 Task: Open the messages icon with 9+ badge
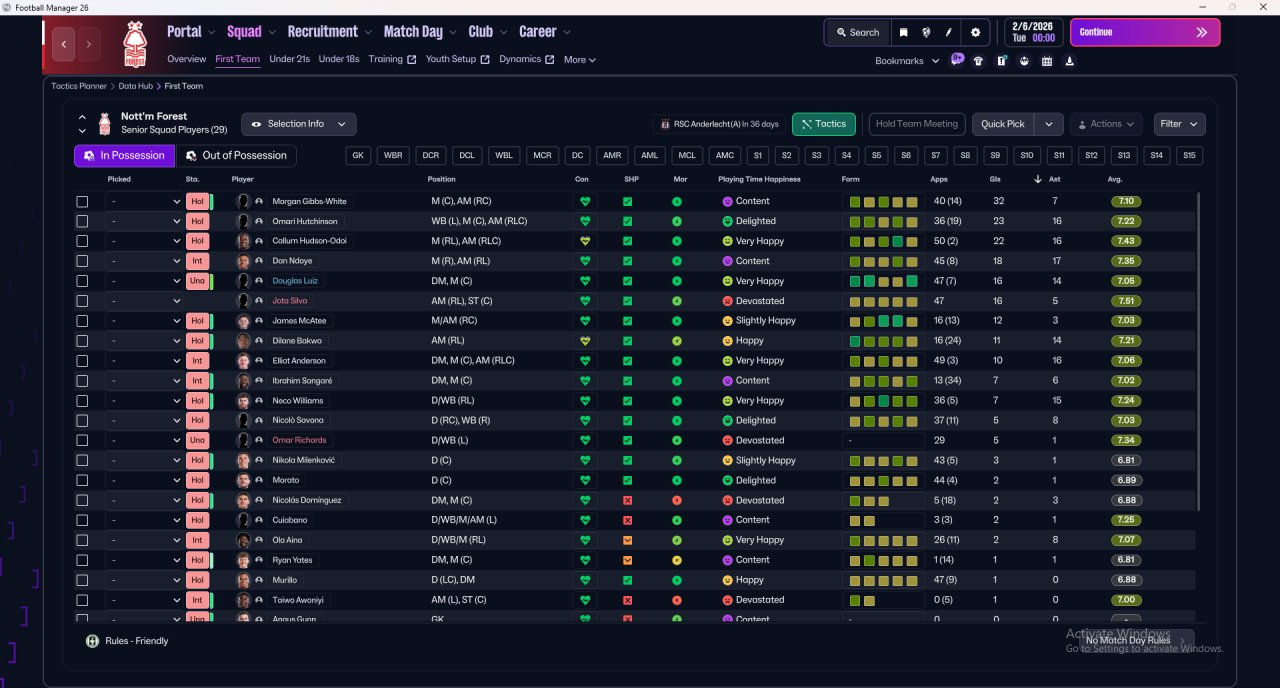pyautogui.click(x=957, y=60)
